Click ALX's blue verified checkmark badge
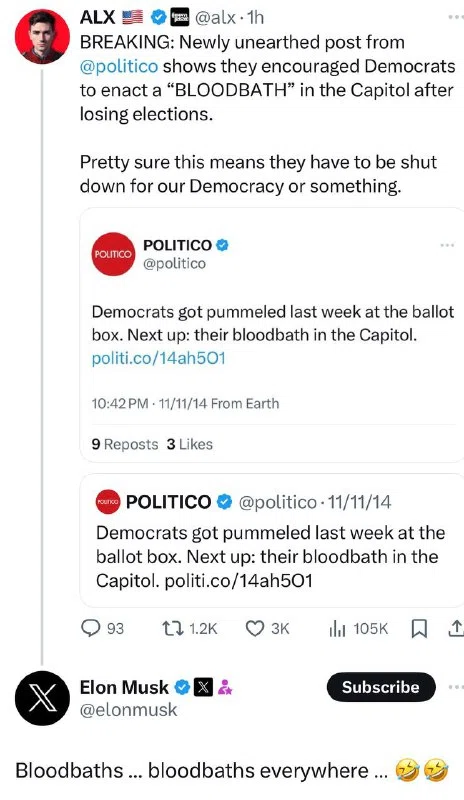This screenshot has width=464, height=800. (160, 18)
